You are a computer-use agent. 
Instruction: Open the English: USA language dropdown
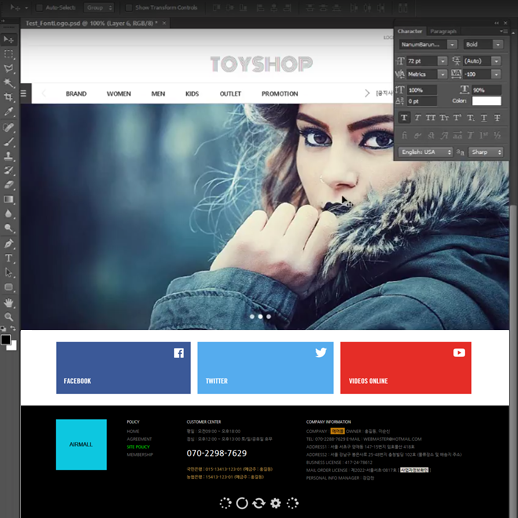click(426, 152)
